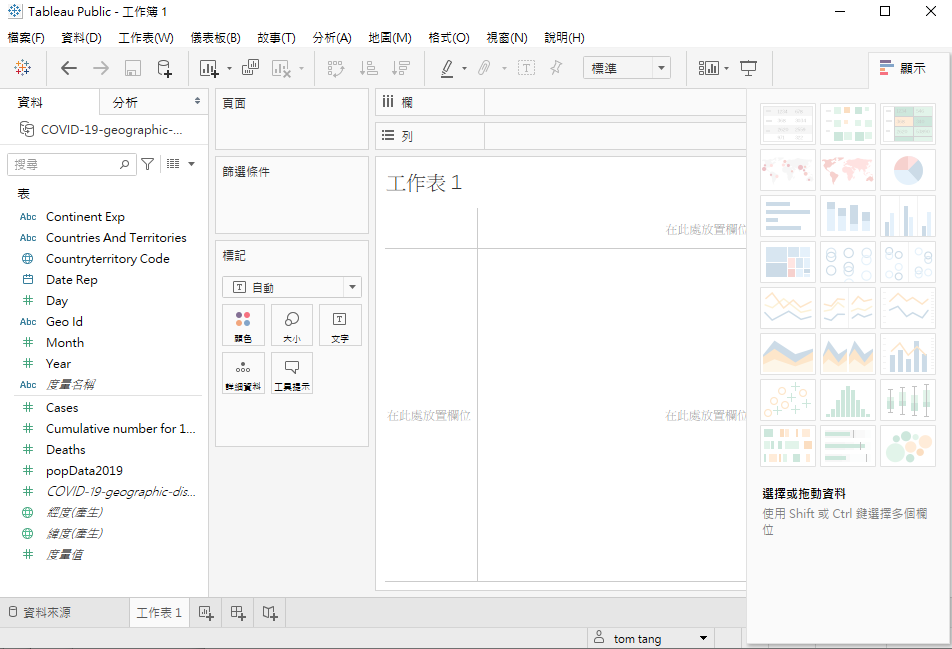
Task: Click the save disk icon
Action: tap(133, 68)
